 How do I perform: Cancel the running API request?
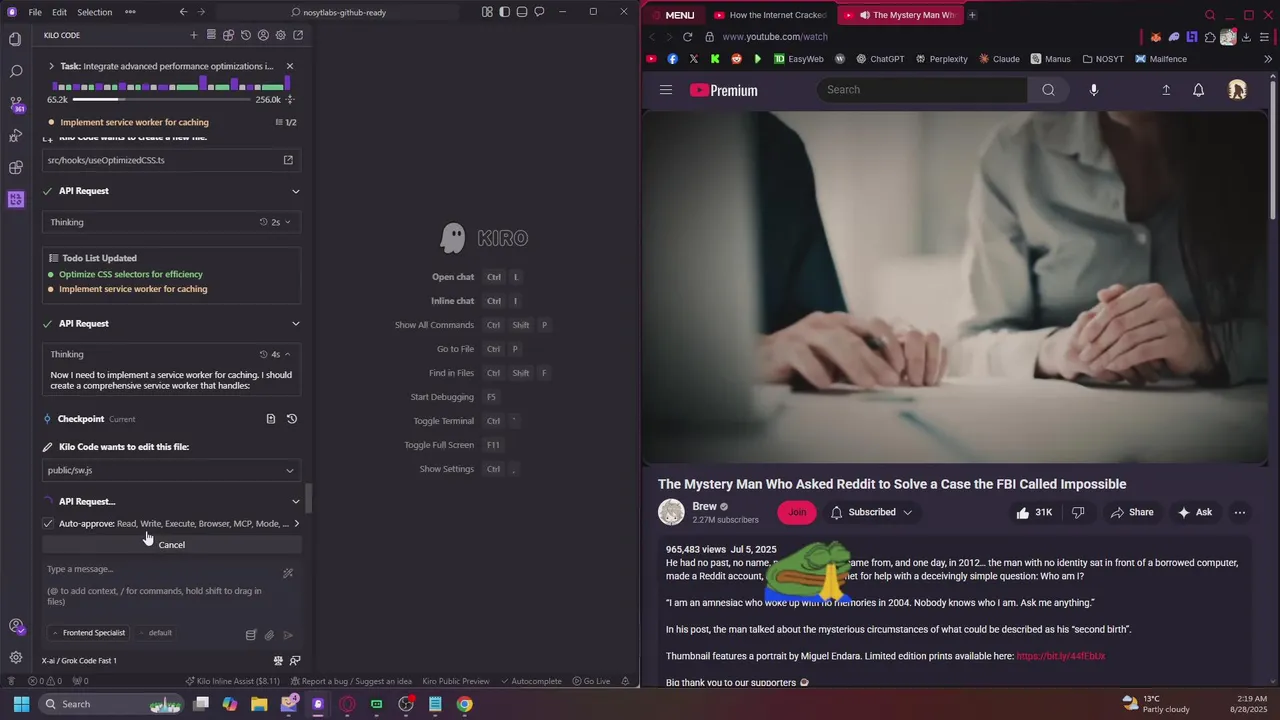click(x=171, y=545)
